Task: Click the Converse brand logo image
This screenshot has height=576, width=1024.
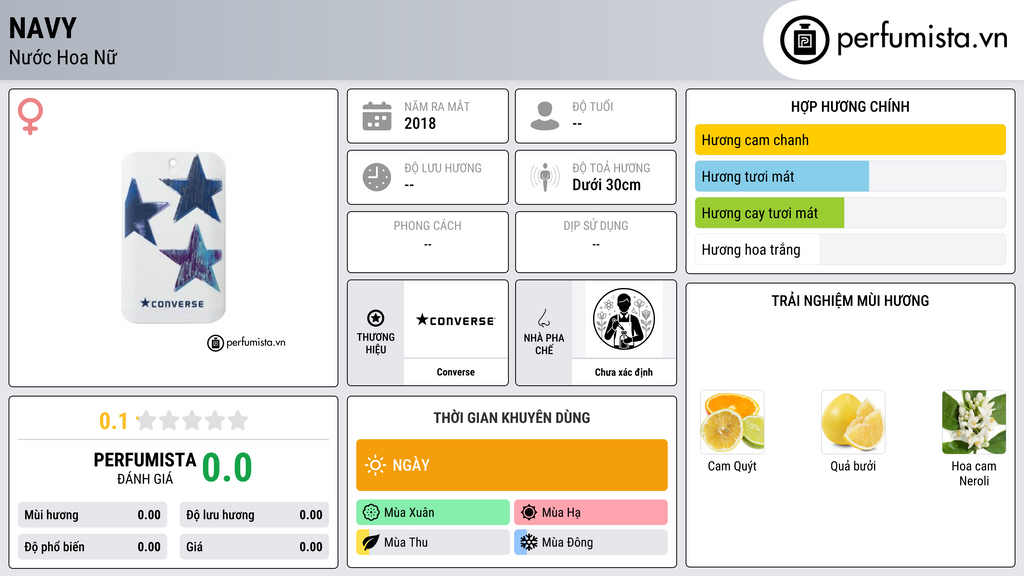Action: click(x=455, y=320)
